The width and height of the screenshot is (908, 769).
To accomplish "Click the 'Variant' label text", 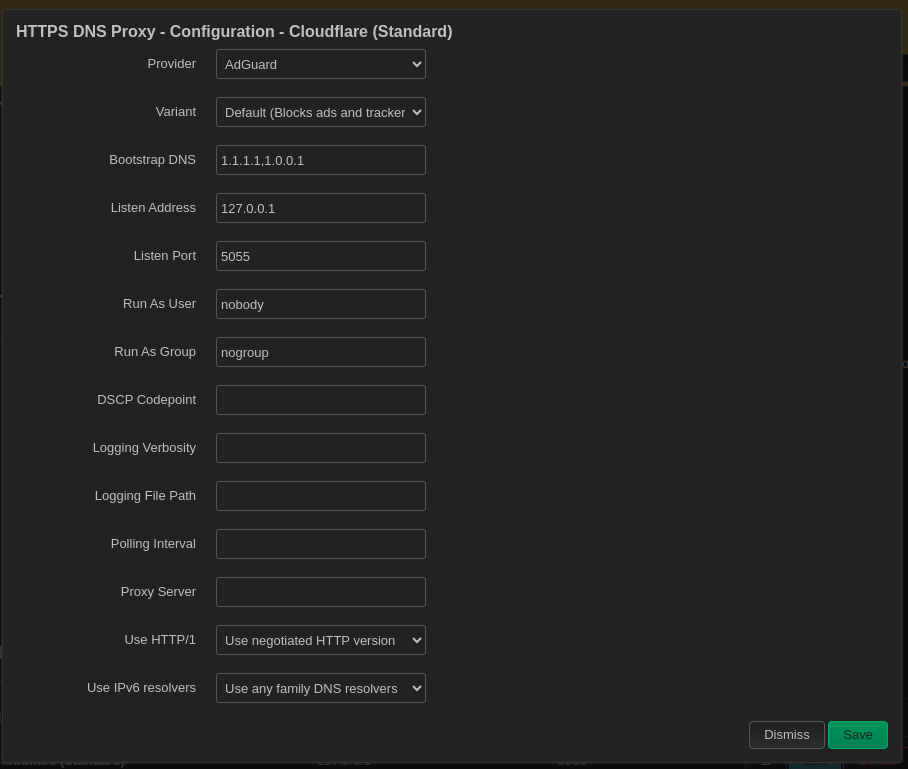I will 176,112.
